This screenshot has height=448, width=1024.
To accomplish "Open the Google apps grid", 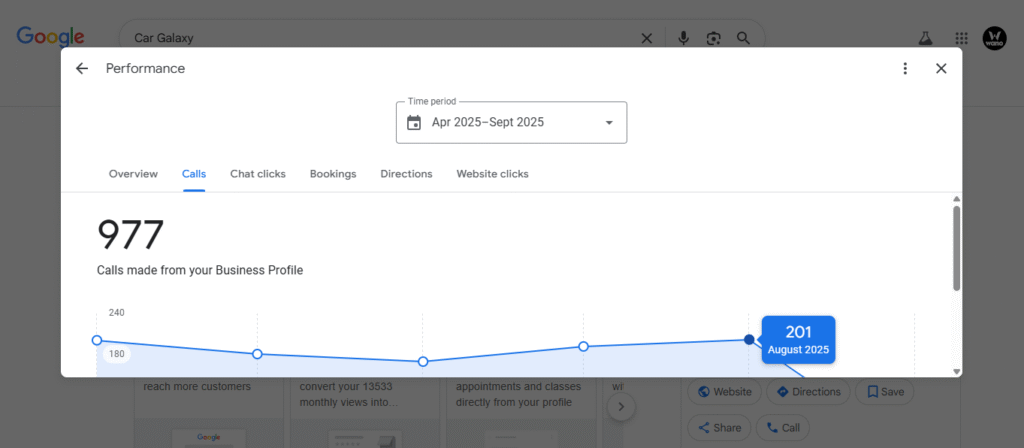I will [x=961, y=38].
